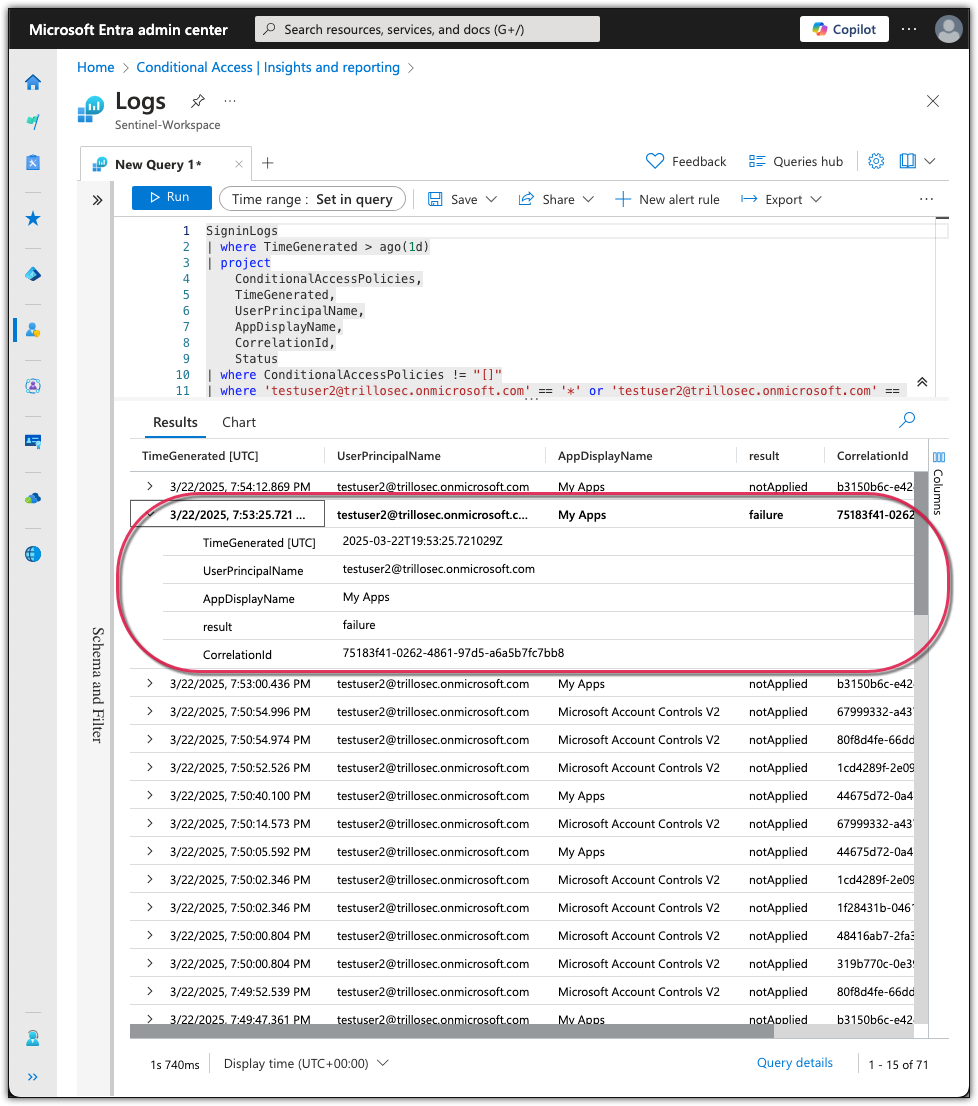
Task: Collapse the query editor double-chevron
Action: coord(922,382)
